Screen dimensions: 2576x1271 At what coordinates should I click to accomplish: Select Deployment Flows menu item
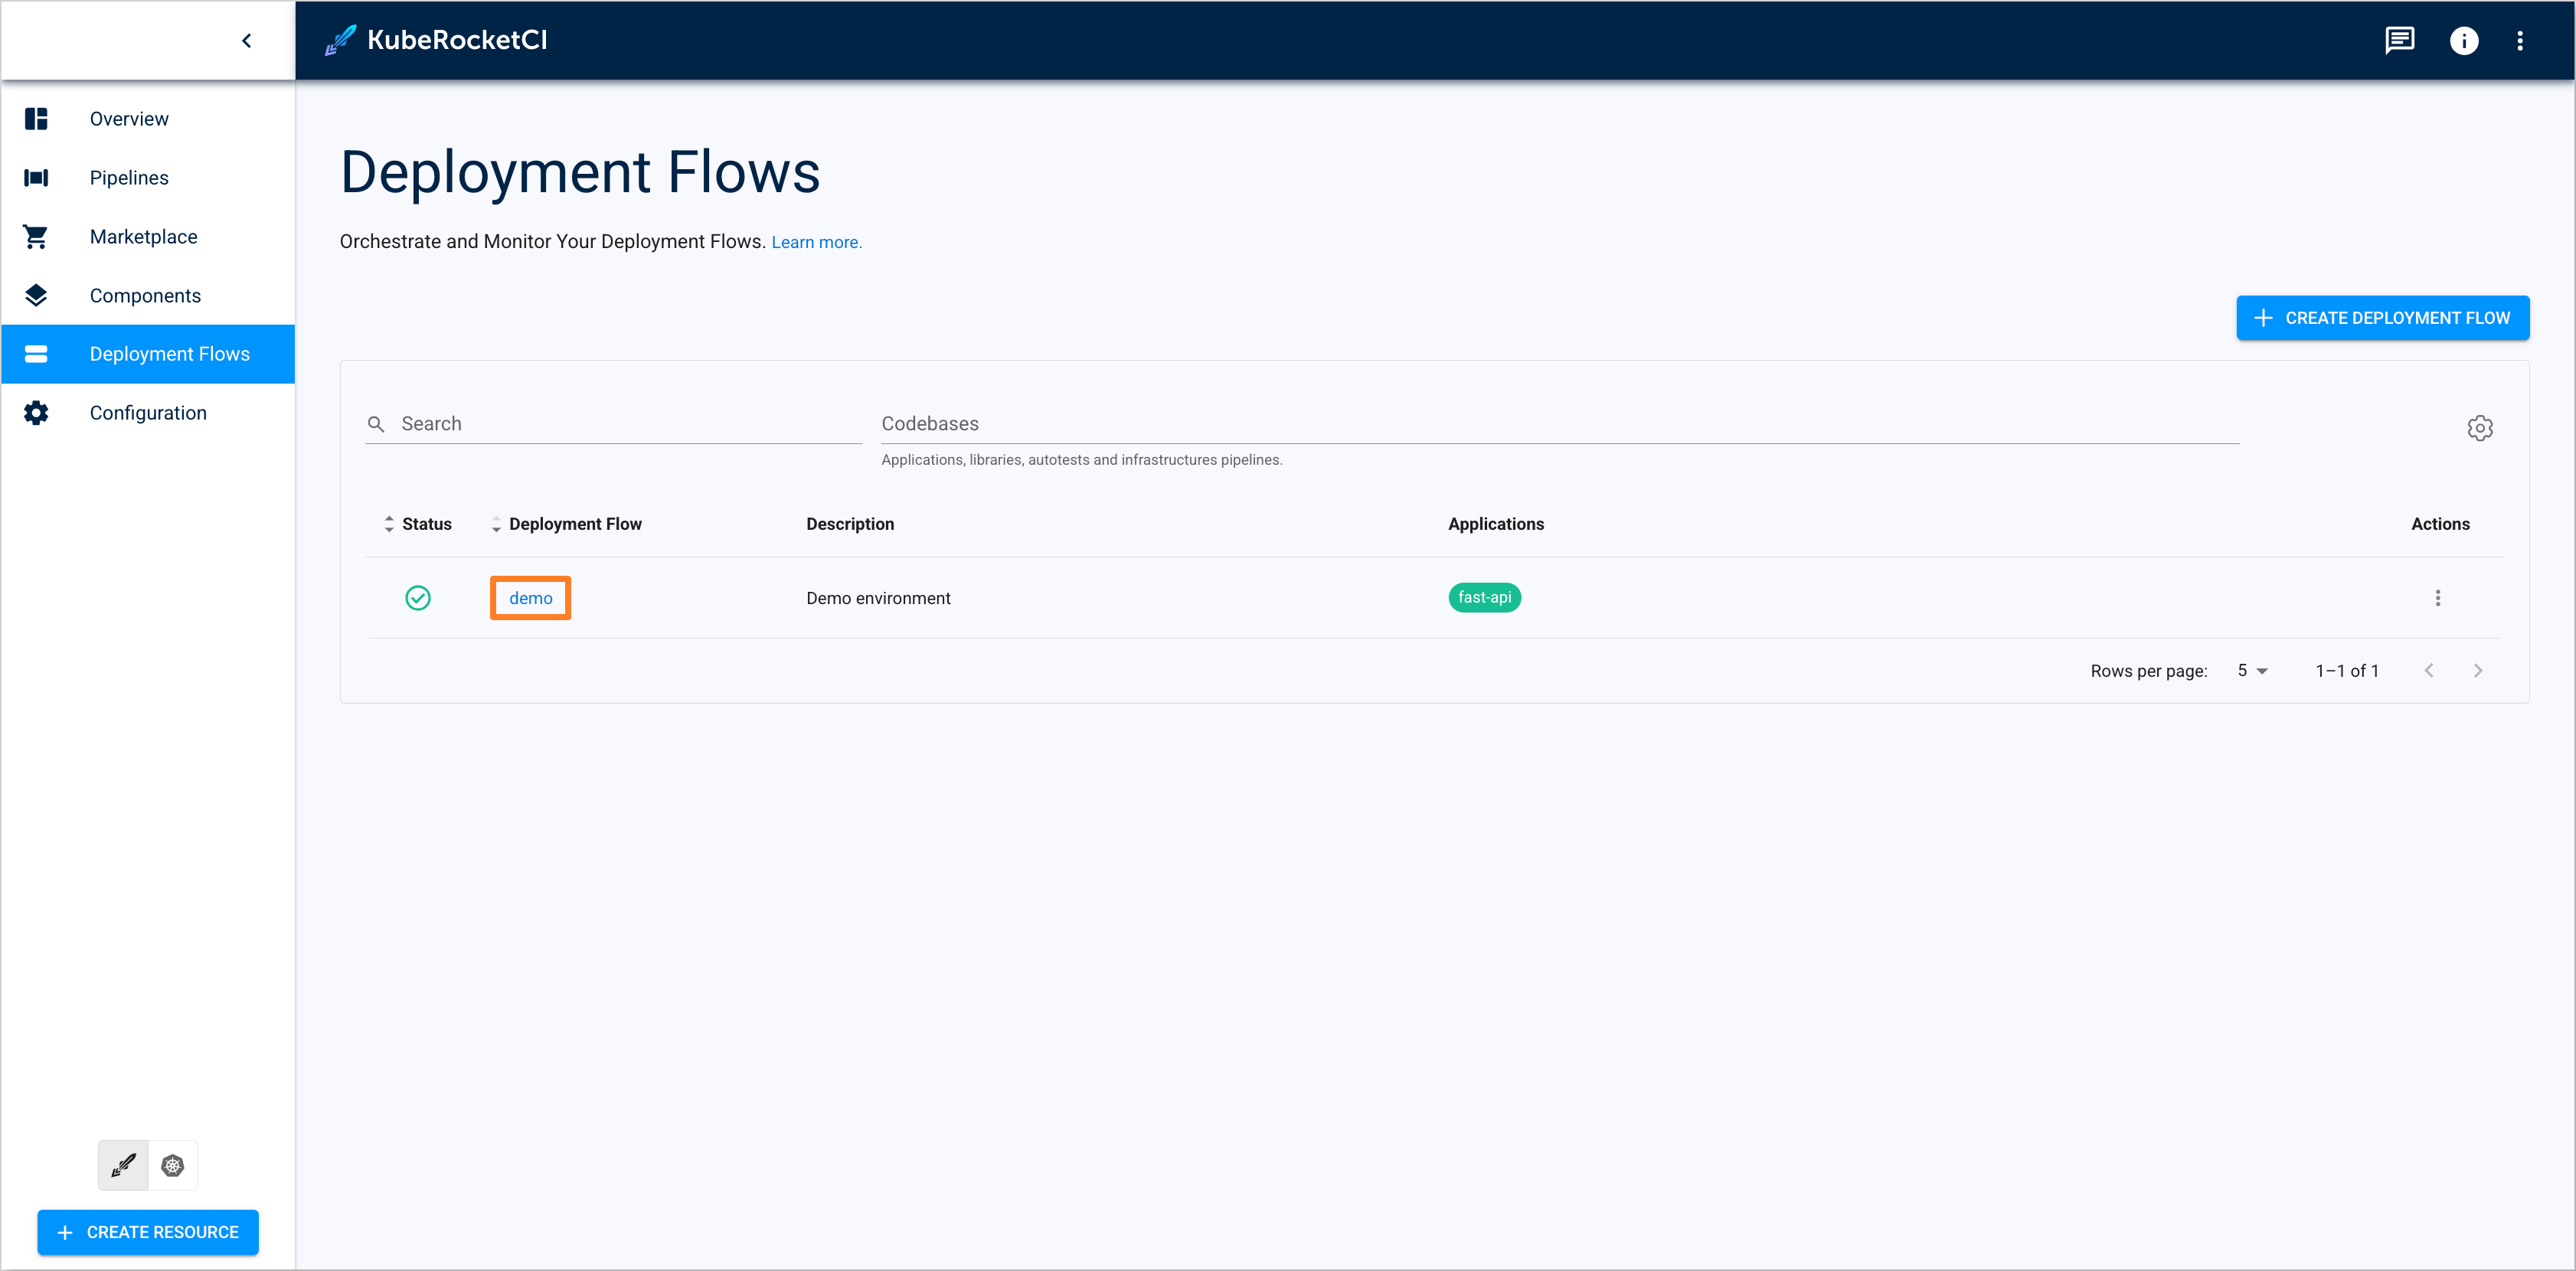click(148, 353)
